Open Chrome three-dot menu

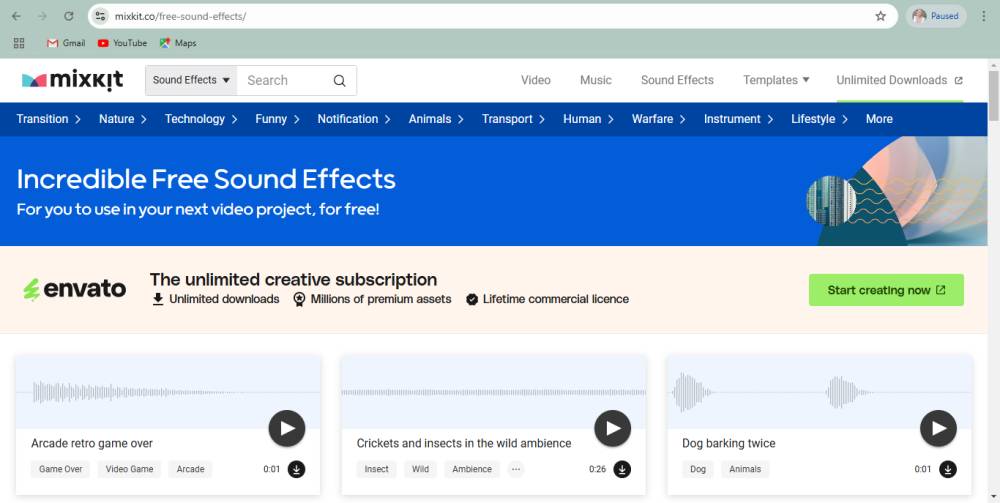click(x=983, y=16)
